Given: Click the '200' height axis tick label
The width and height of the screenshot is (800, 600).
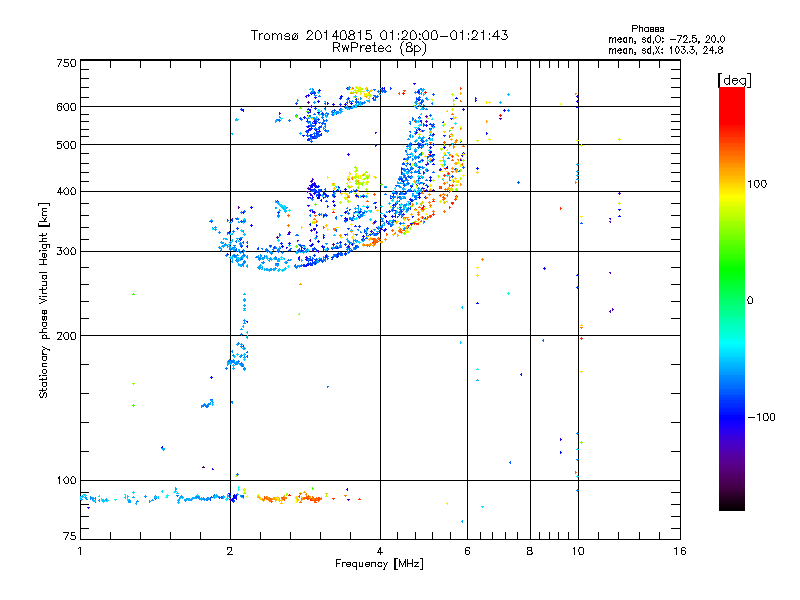Looking at the screenshot, I should tap(66, 336).
